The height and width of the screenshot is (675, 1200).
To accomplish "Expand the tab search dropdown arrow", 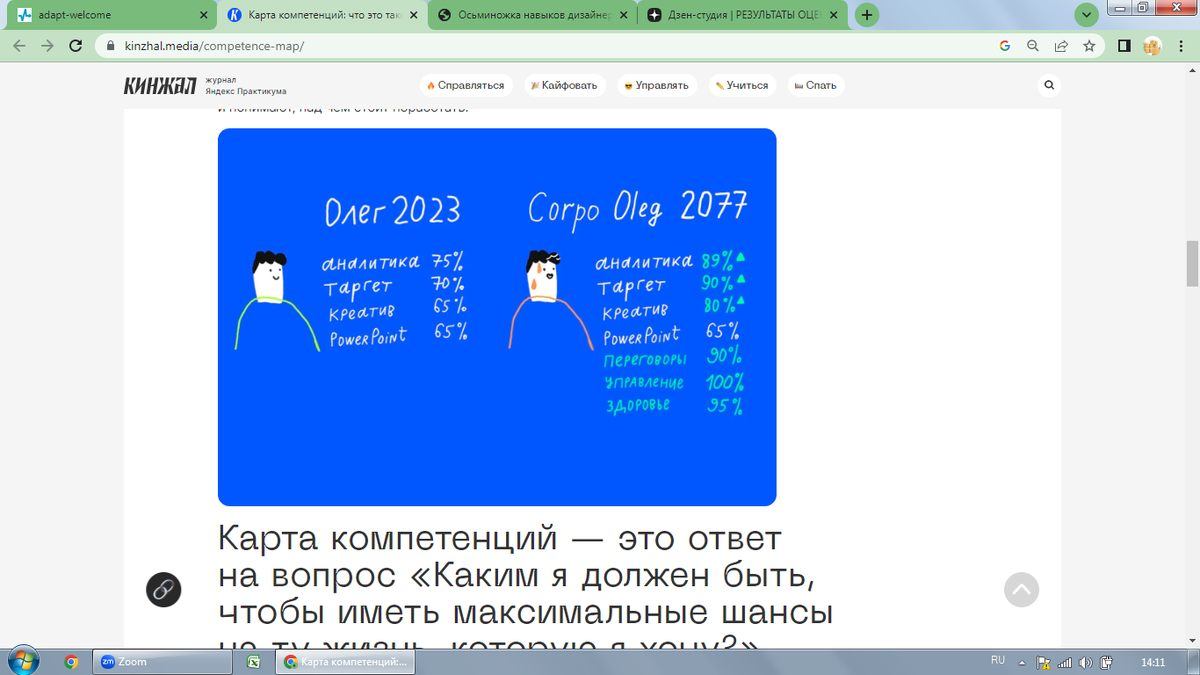I will [x=1086, y=15].
